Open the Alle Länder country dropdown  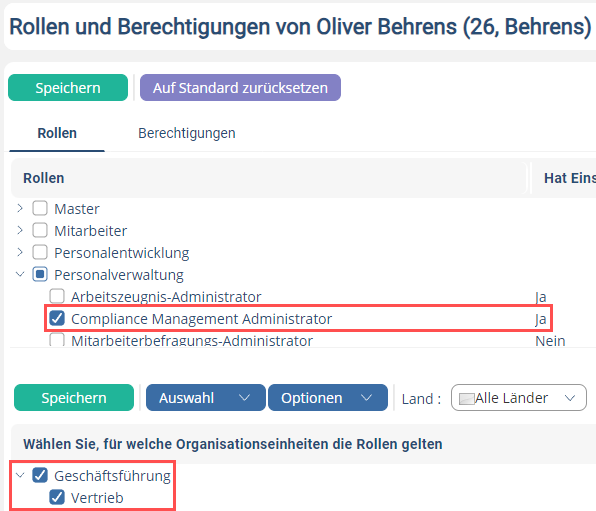pyautogui.click(x=518, y=398)
